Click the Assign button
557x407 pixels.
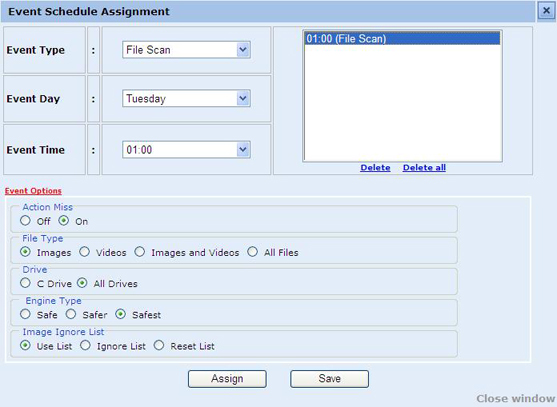pos(227,379)
